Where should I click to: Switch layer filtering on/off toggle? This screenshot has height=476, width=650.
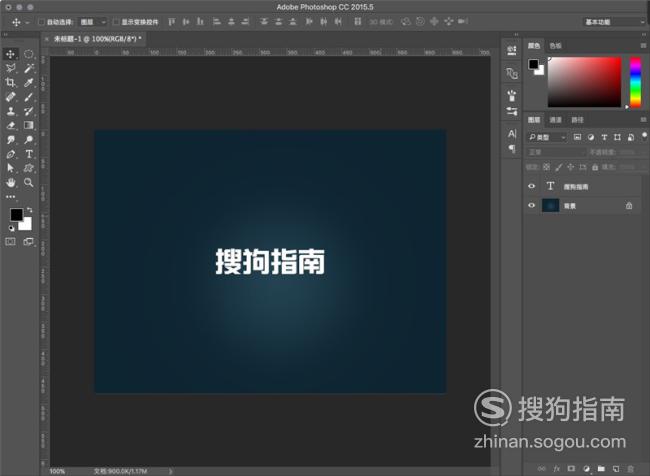click(x=644, y=136)
